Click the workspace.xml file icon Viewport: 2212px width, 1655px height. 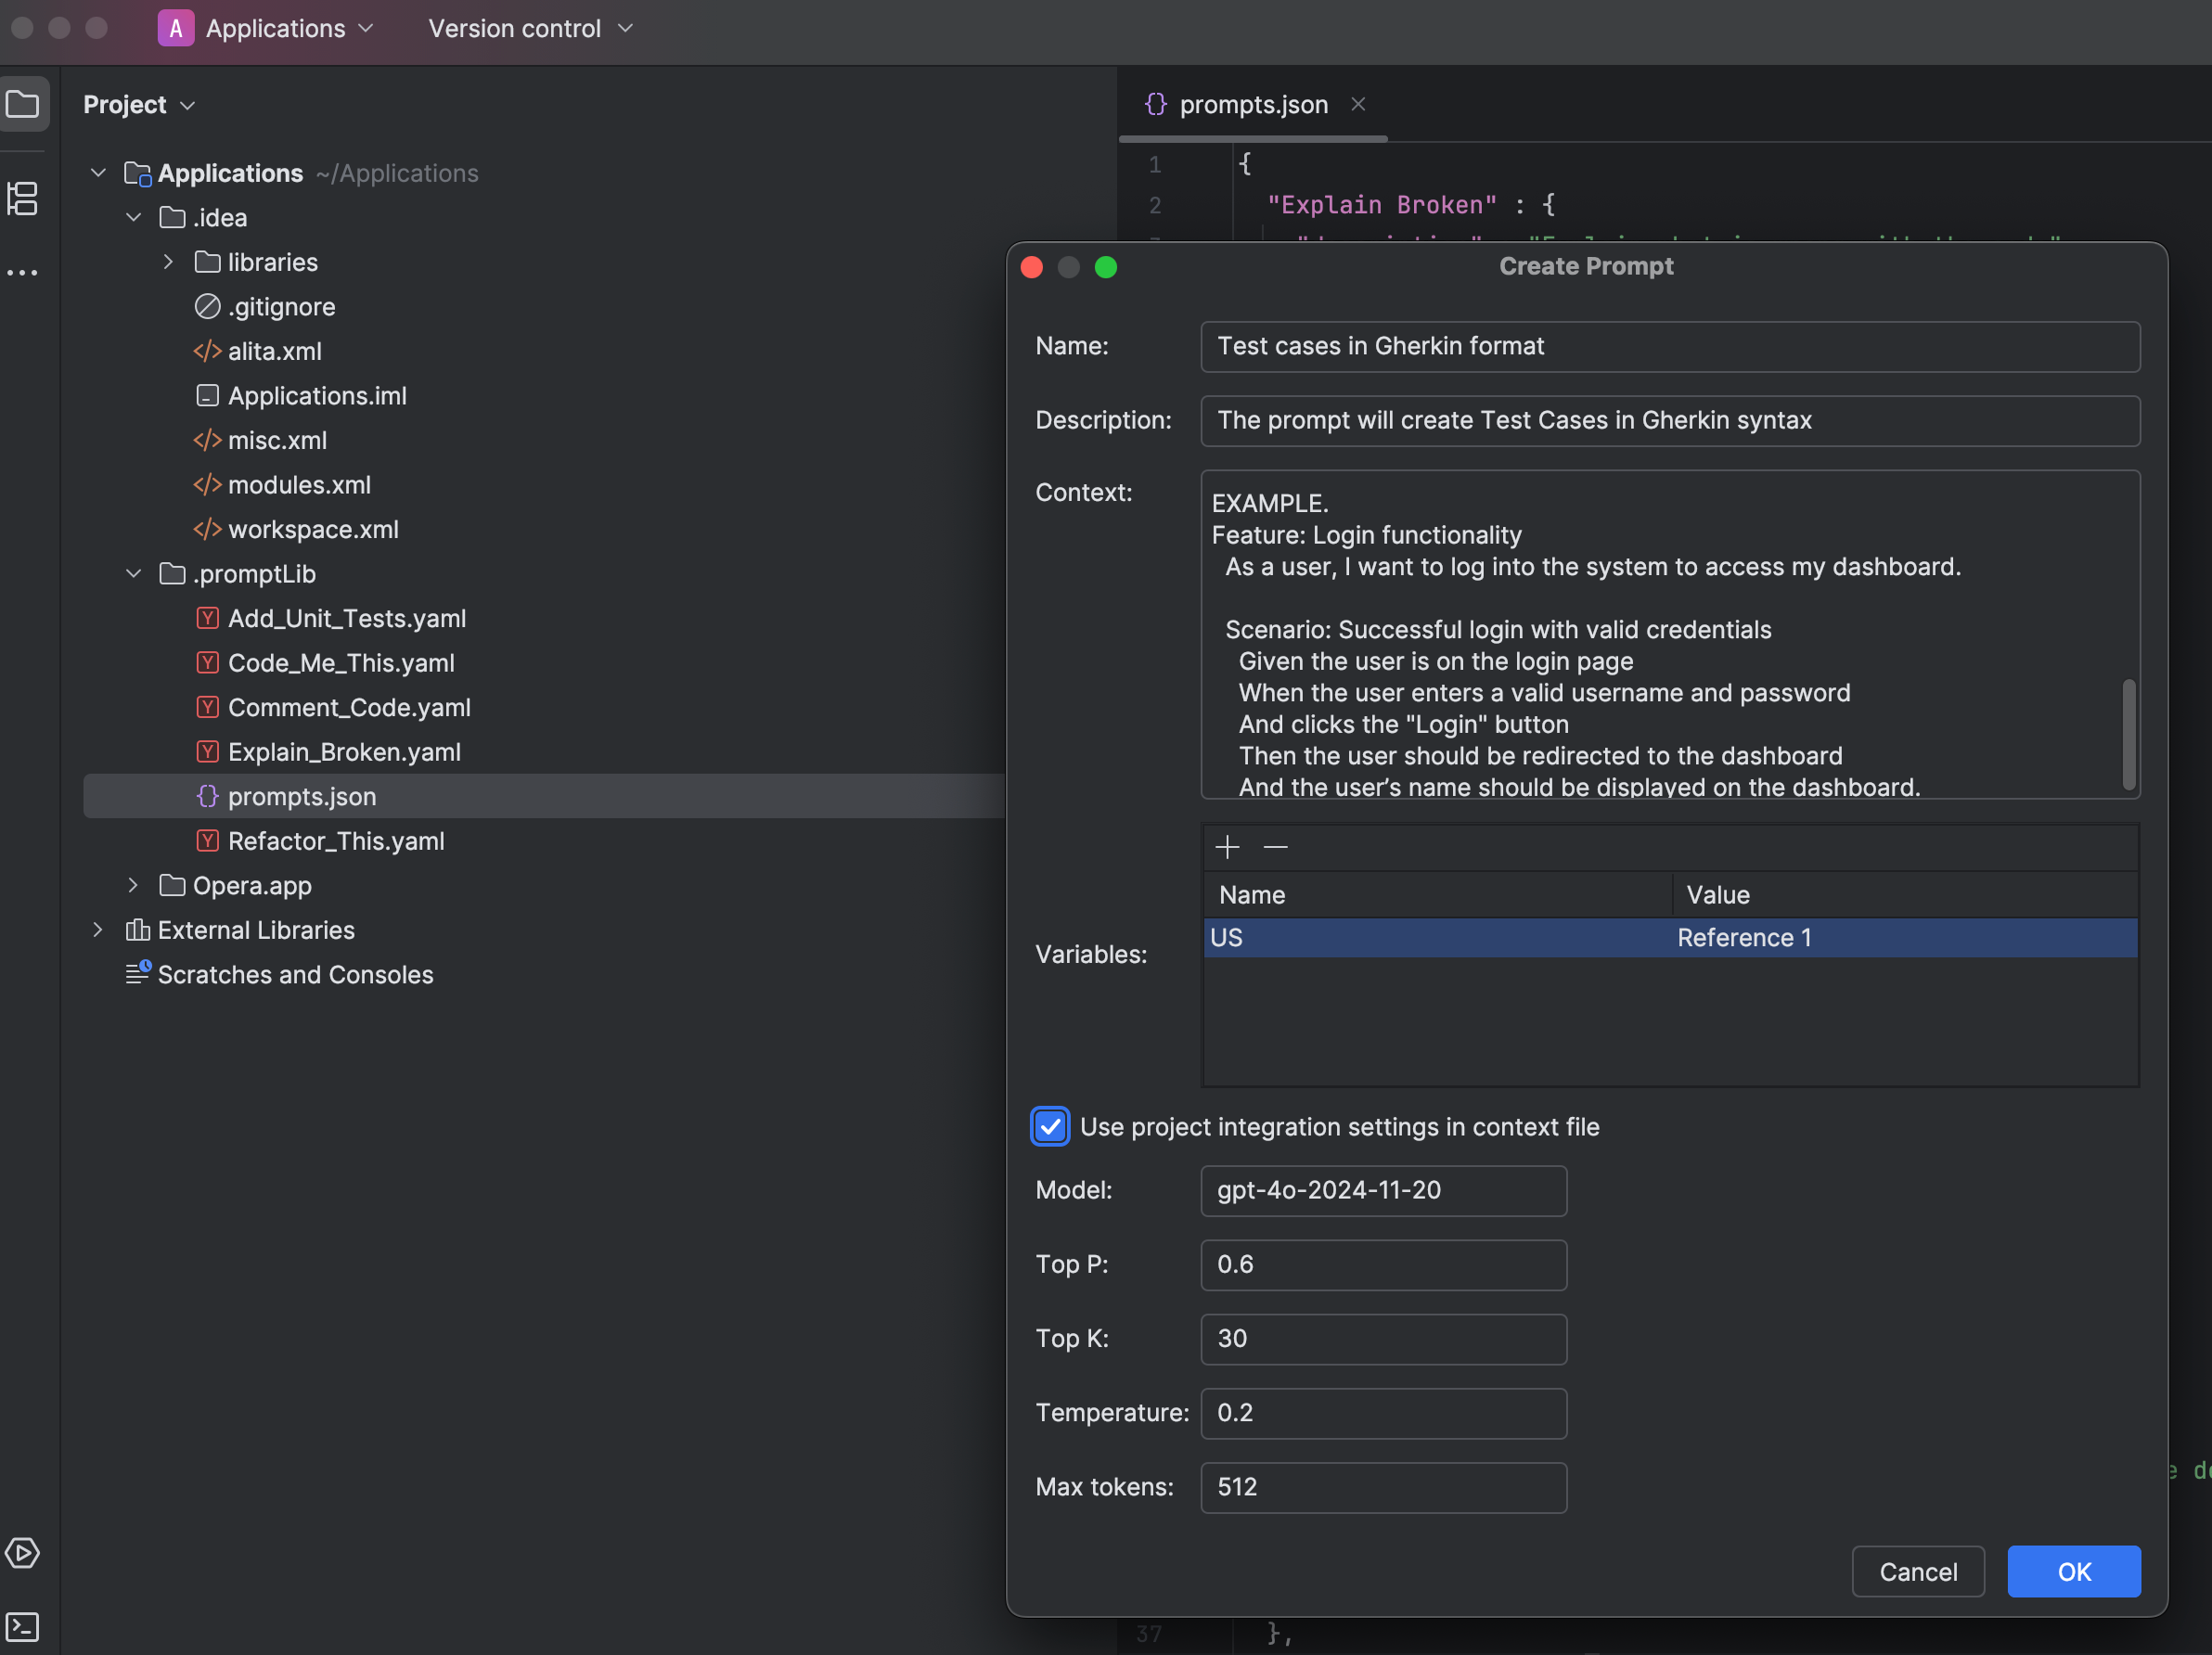point(207,529)
